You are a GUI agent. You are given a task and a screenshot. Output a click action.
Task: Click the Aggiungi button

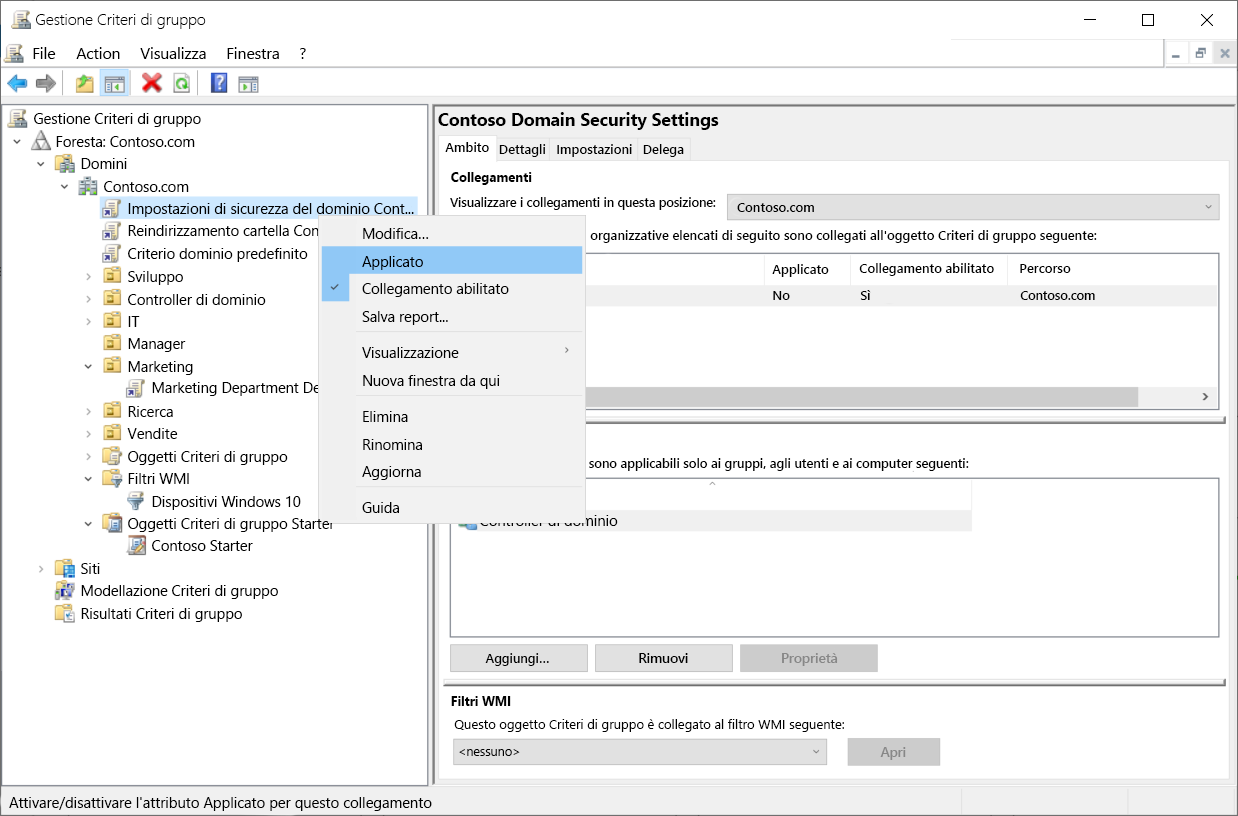[x=518, y=658]
